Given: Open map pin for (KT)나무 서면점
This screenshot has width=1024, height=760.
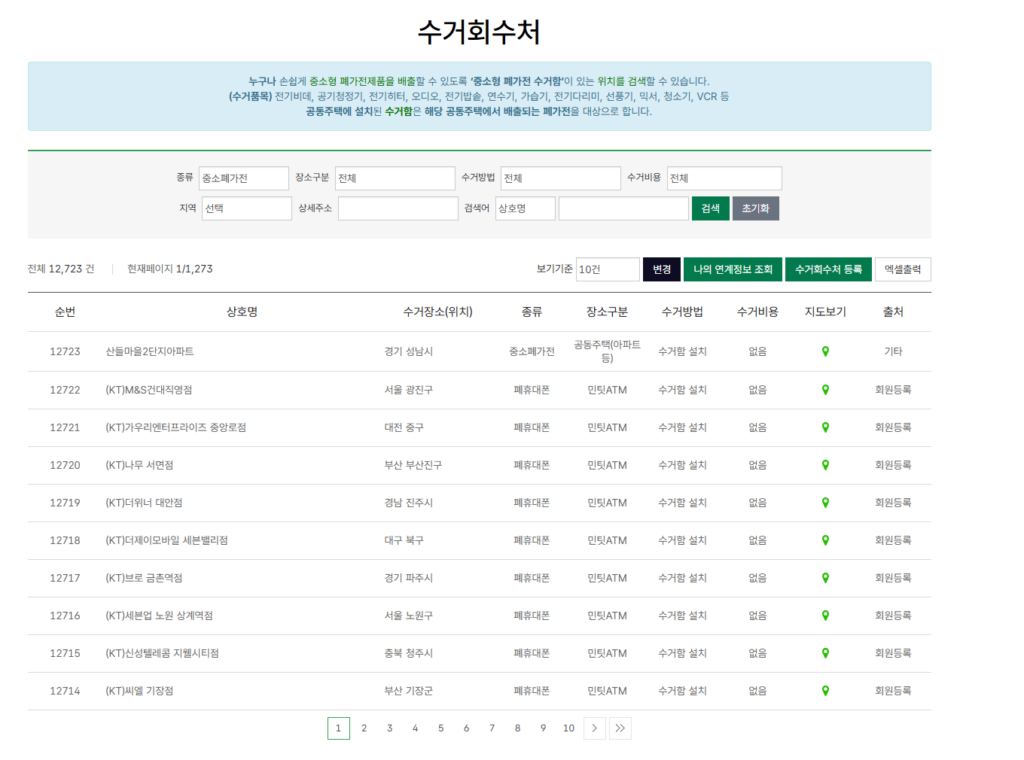Looking at the screenshot, I should (x=825, y=465).
